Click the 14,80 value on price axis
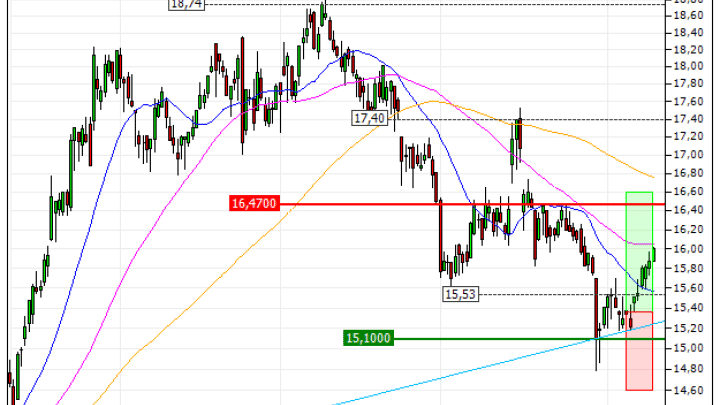This screenshot has height=405, width=720. pos(688,369)
